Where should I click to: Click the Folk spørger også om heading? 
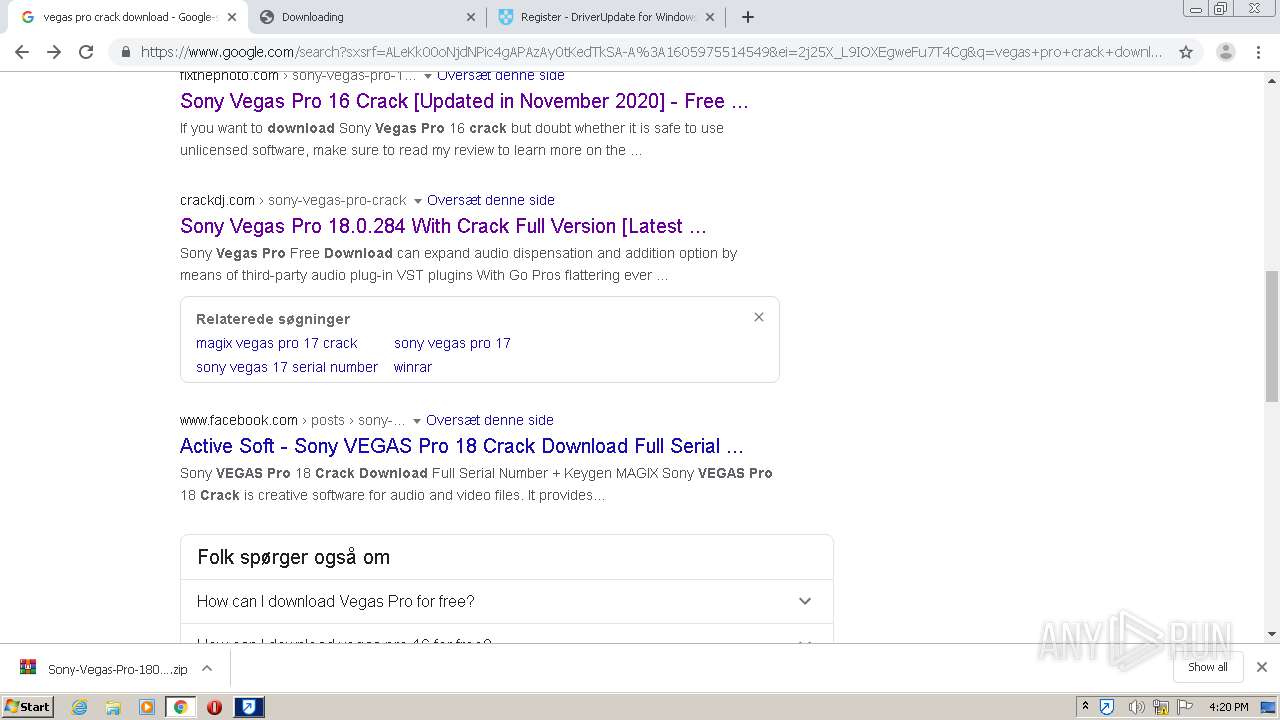point(293,557)
